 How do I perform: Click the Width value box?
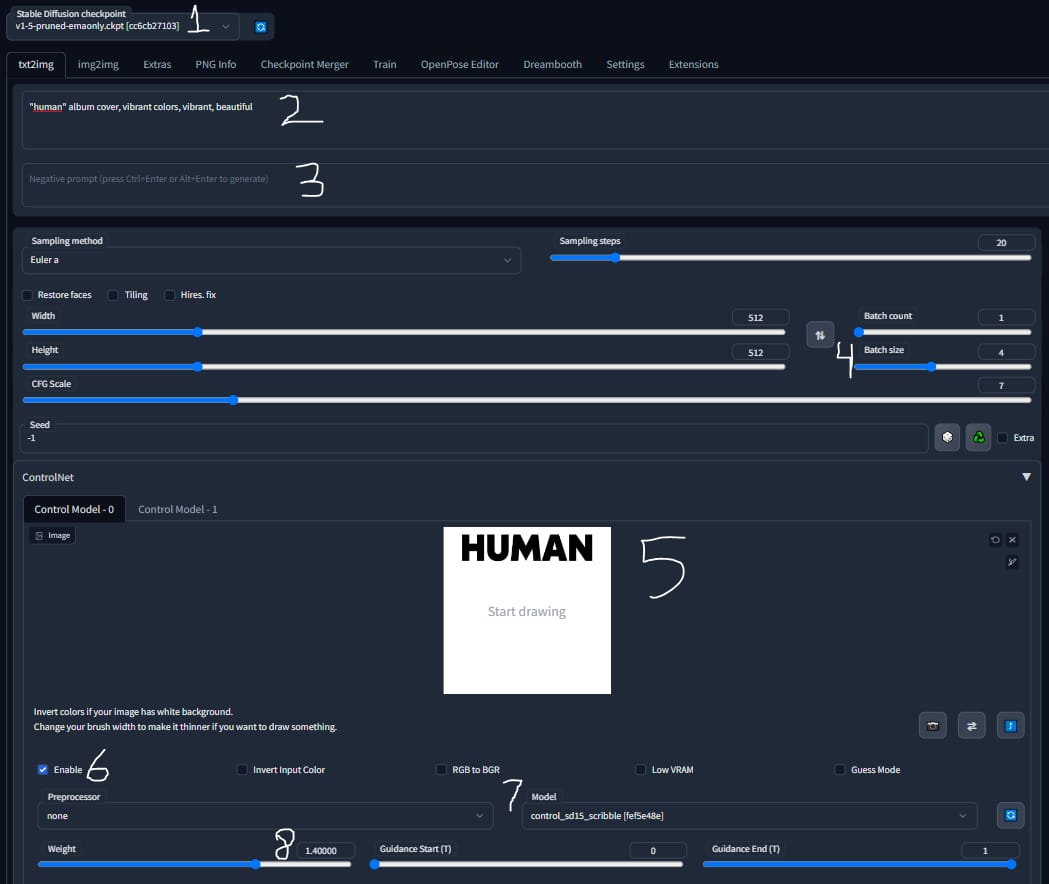(x=761, y=317)
